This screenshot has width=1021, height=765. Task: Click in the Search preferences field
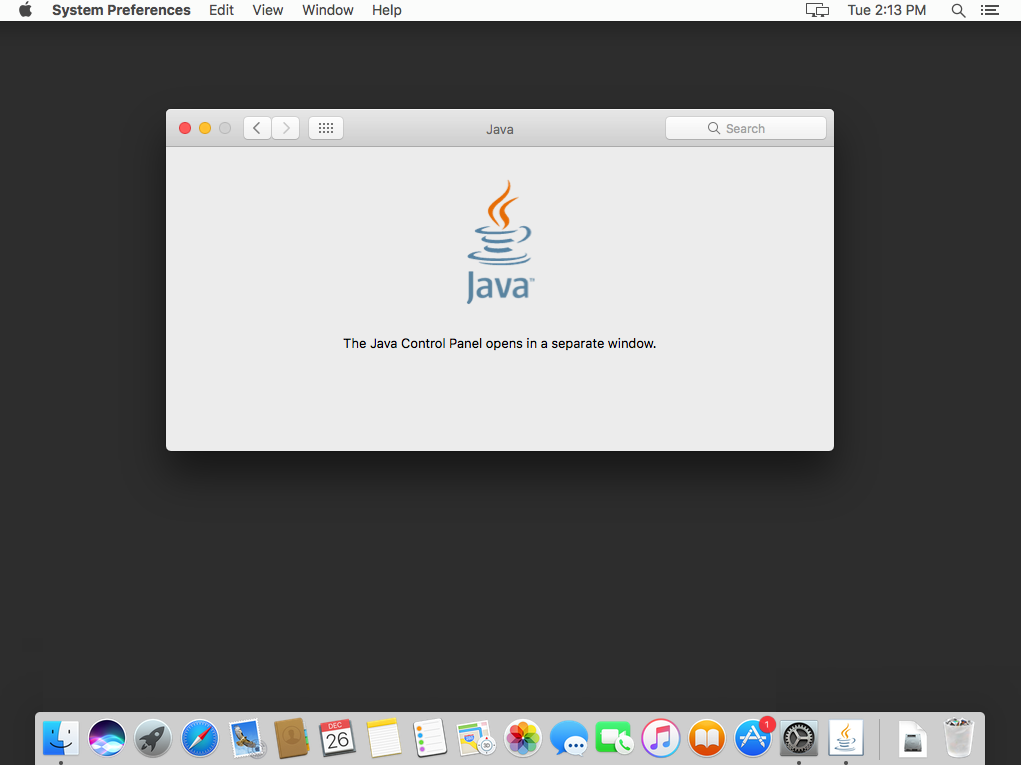[746, 128]
